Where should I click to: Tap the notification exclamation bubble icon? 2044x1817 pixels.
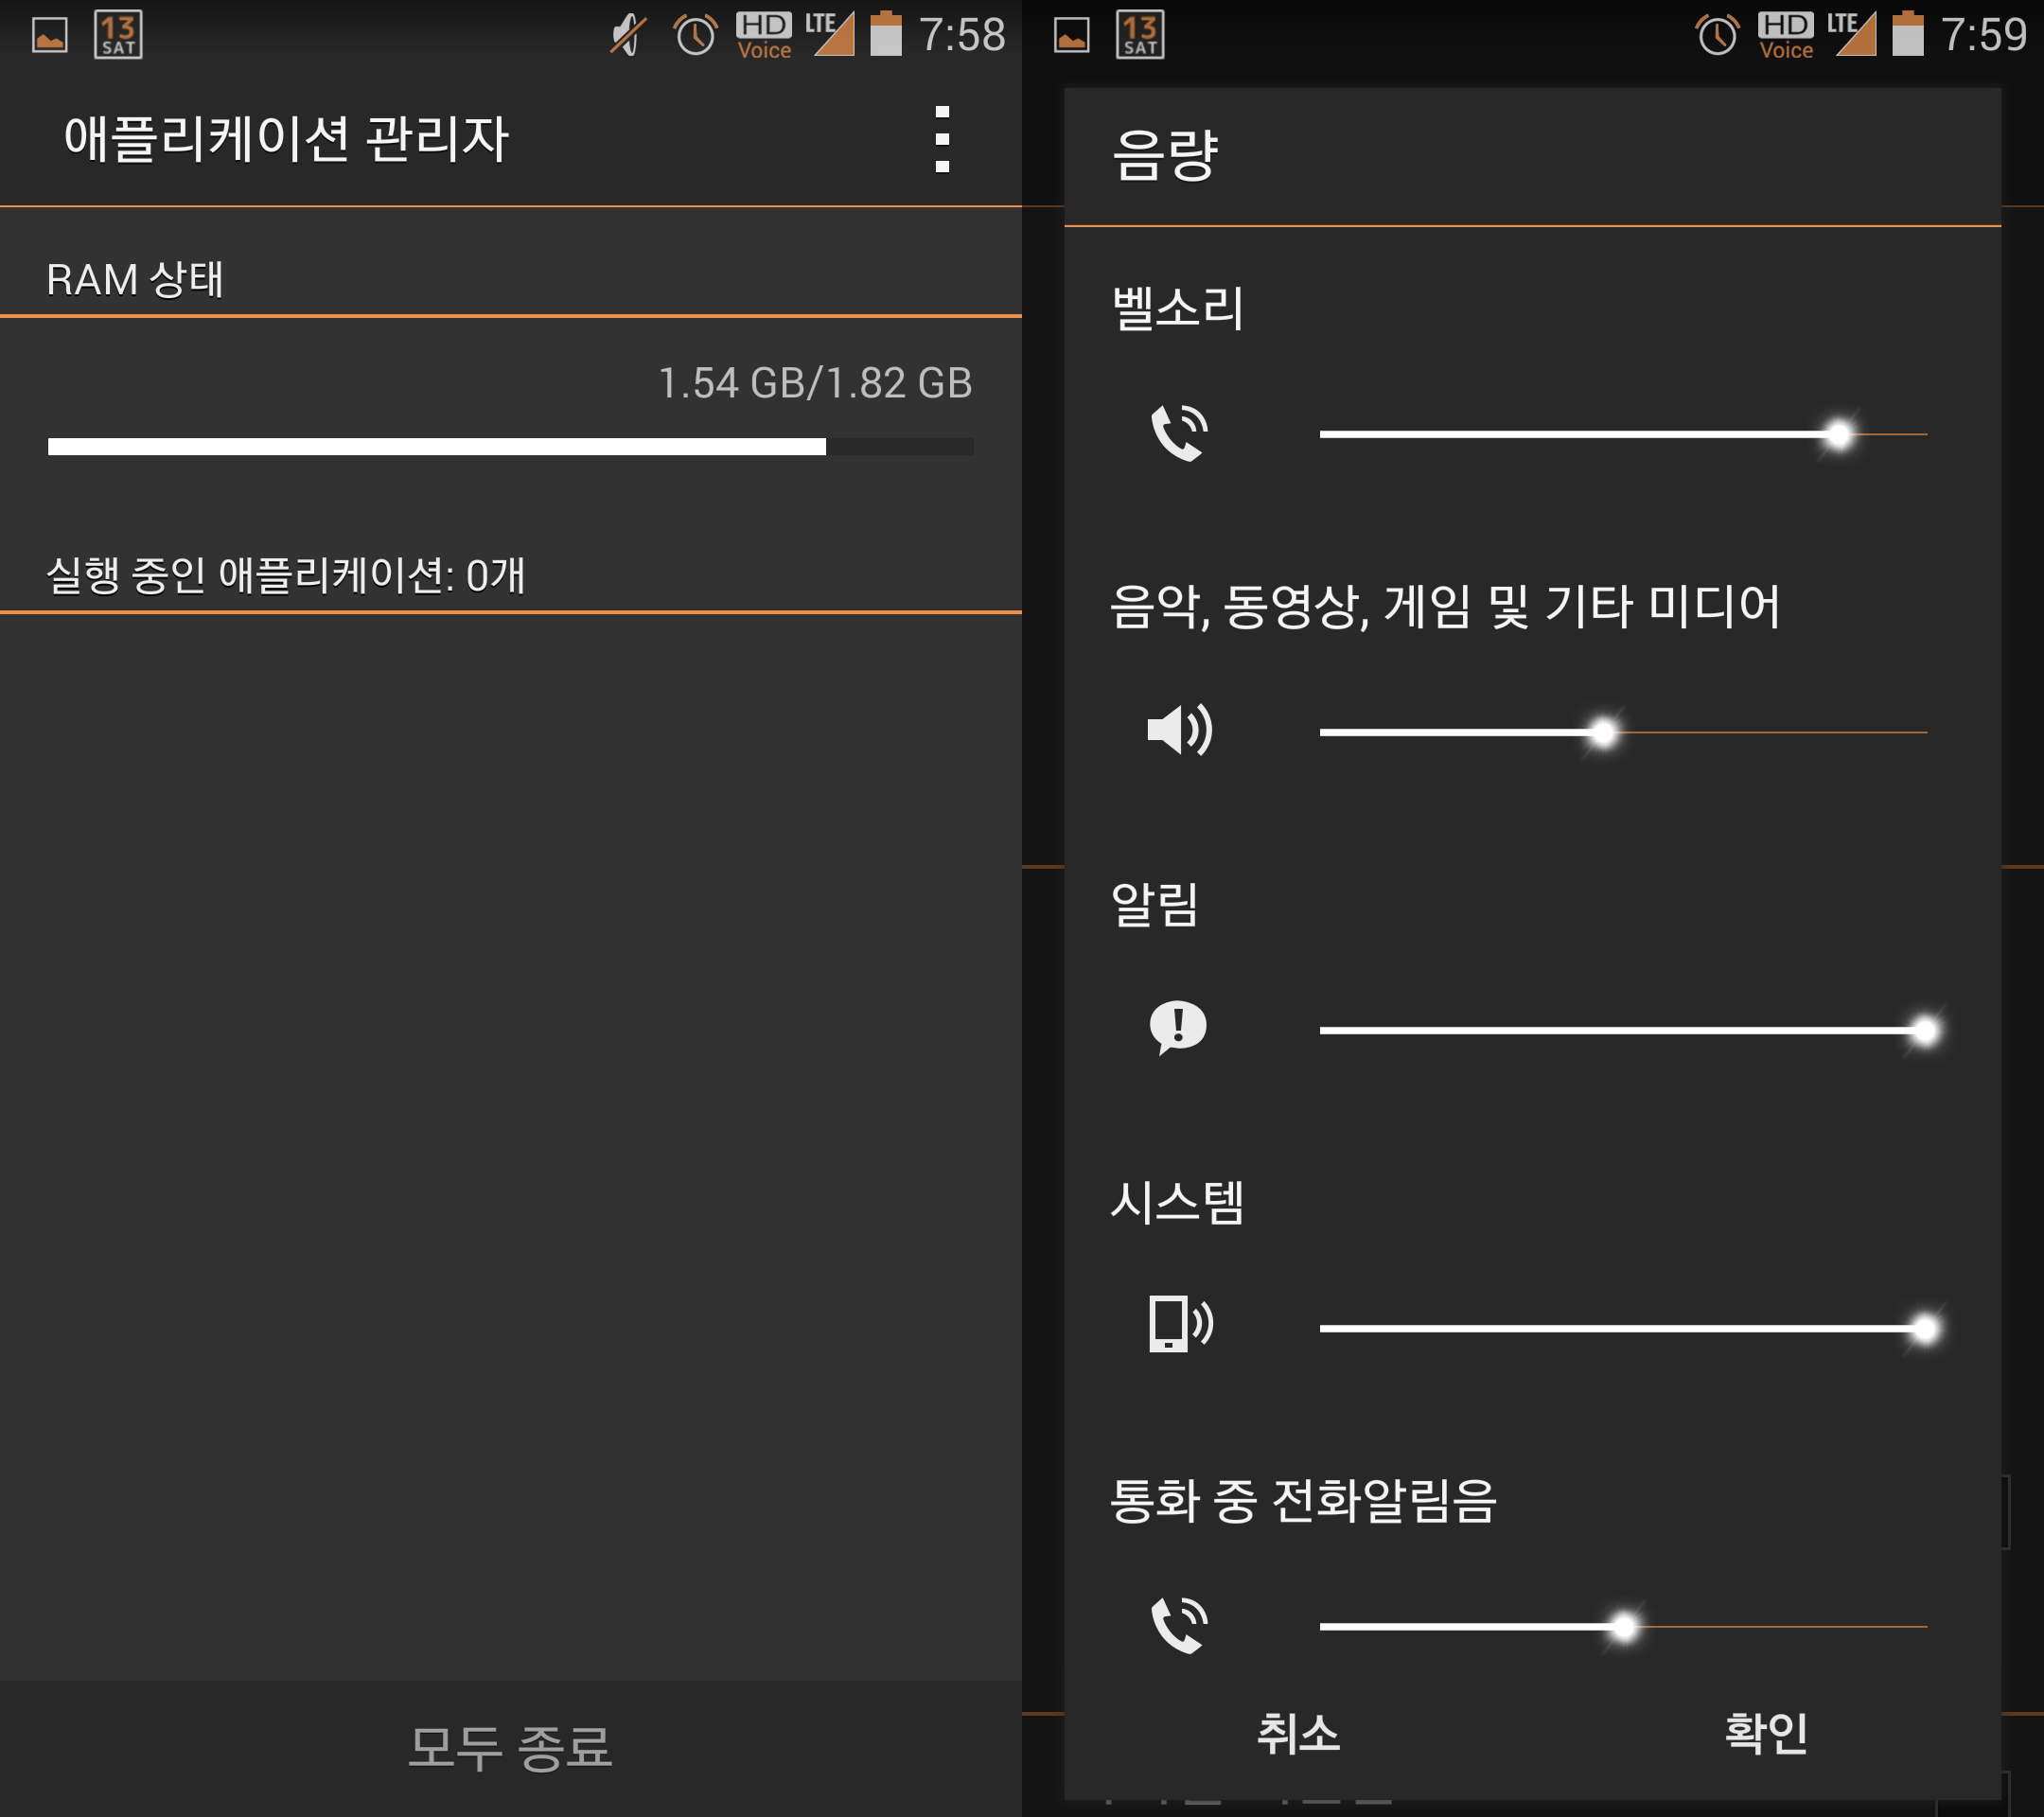(1178, 1027)
